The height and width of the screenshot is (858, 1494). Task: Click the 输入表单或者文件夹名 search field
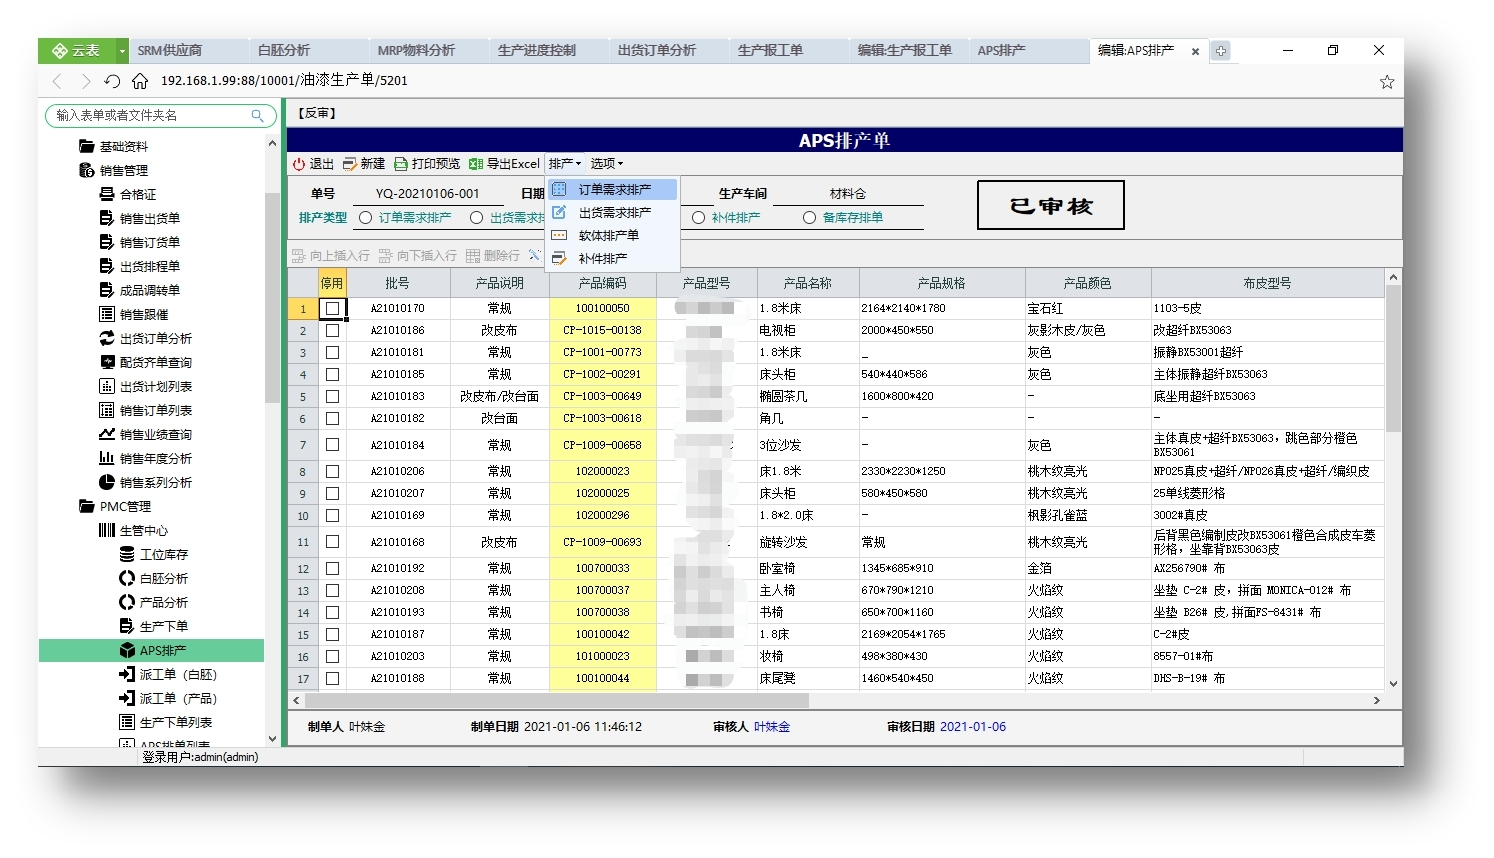coord(150,116)
